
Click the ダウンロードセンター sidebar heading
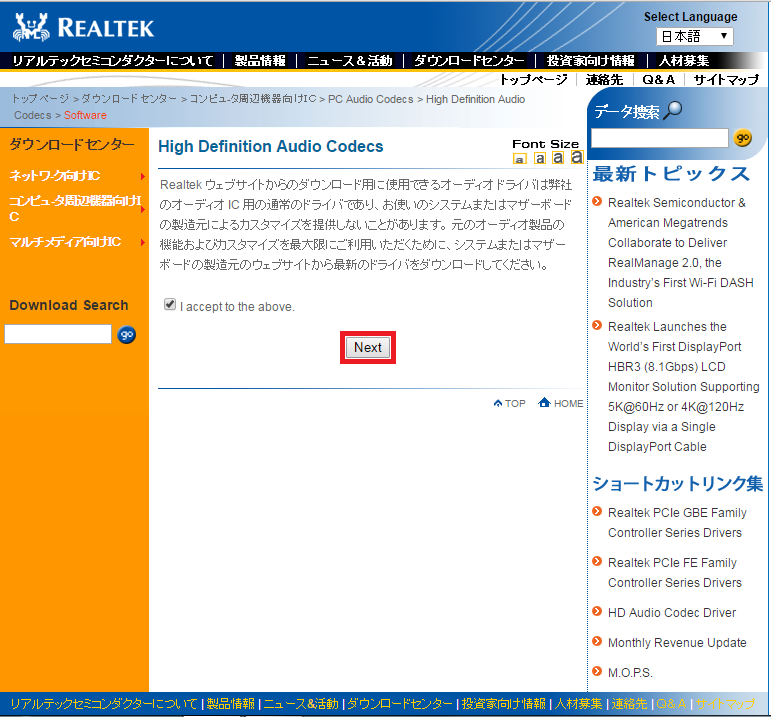(x=72, y=144)
